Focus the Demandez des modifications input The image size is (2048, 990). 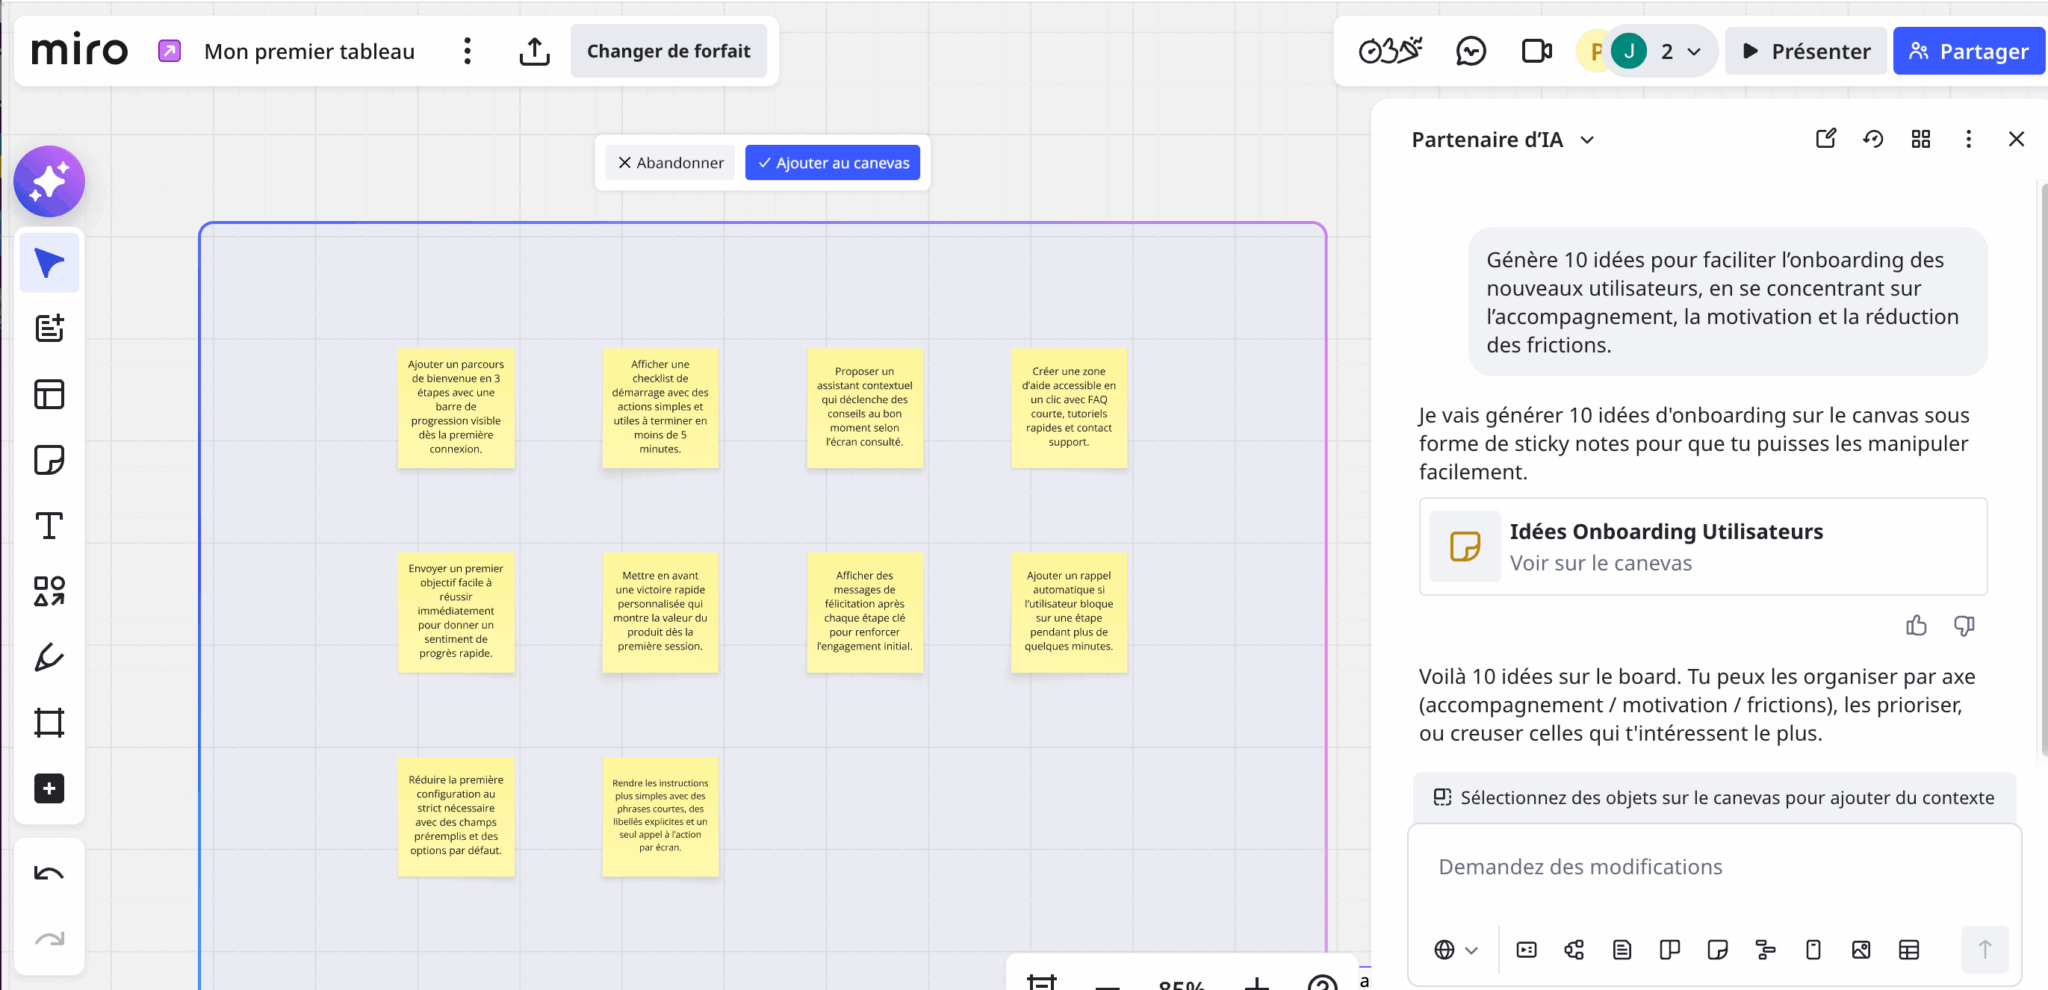[1714, 867]
